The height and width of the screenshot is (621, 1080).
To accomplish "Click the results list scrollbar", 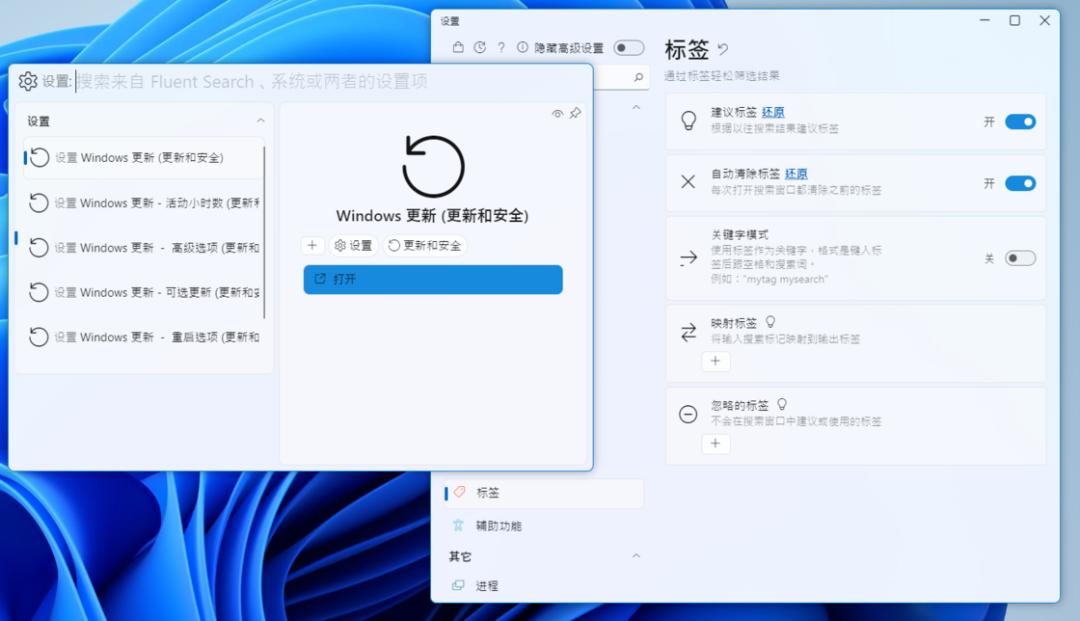I will coord(264,232).
